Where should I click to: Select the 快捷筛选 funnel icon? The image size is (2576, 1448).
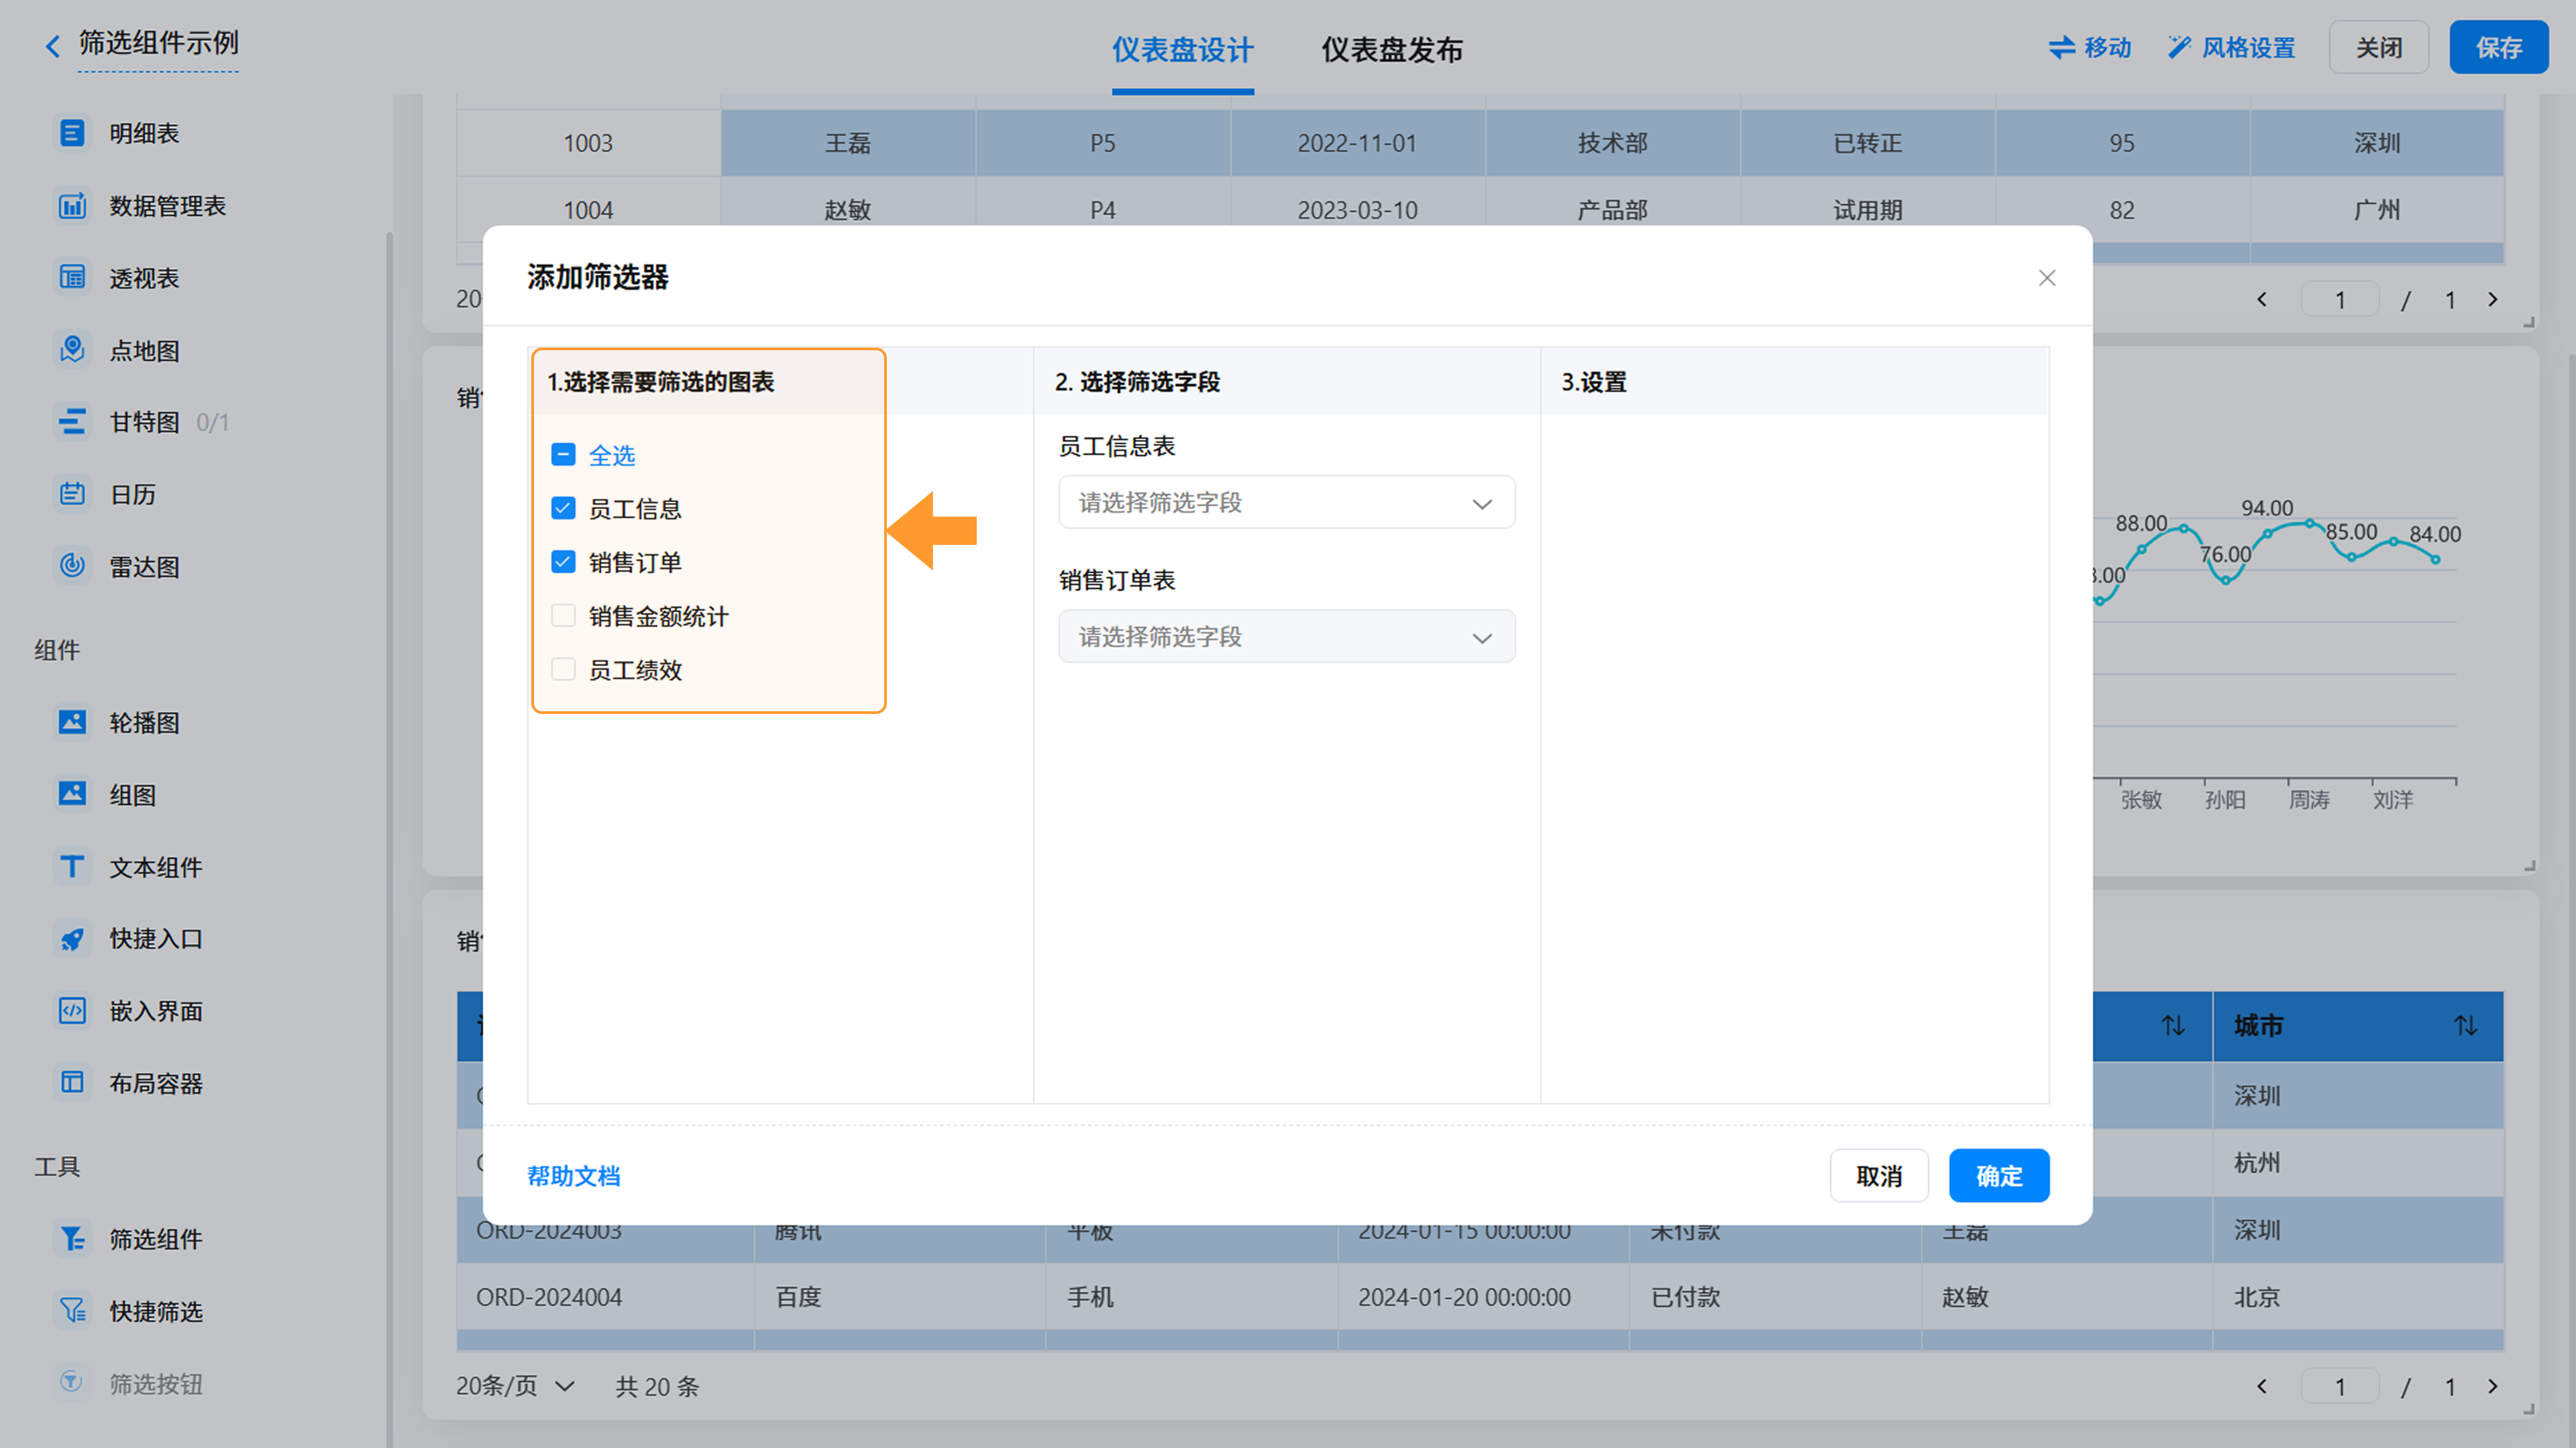(72, 1310)
